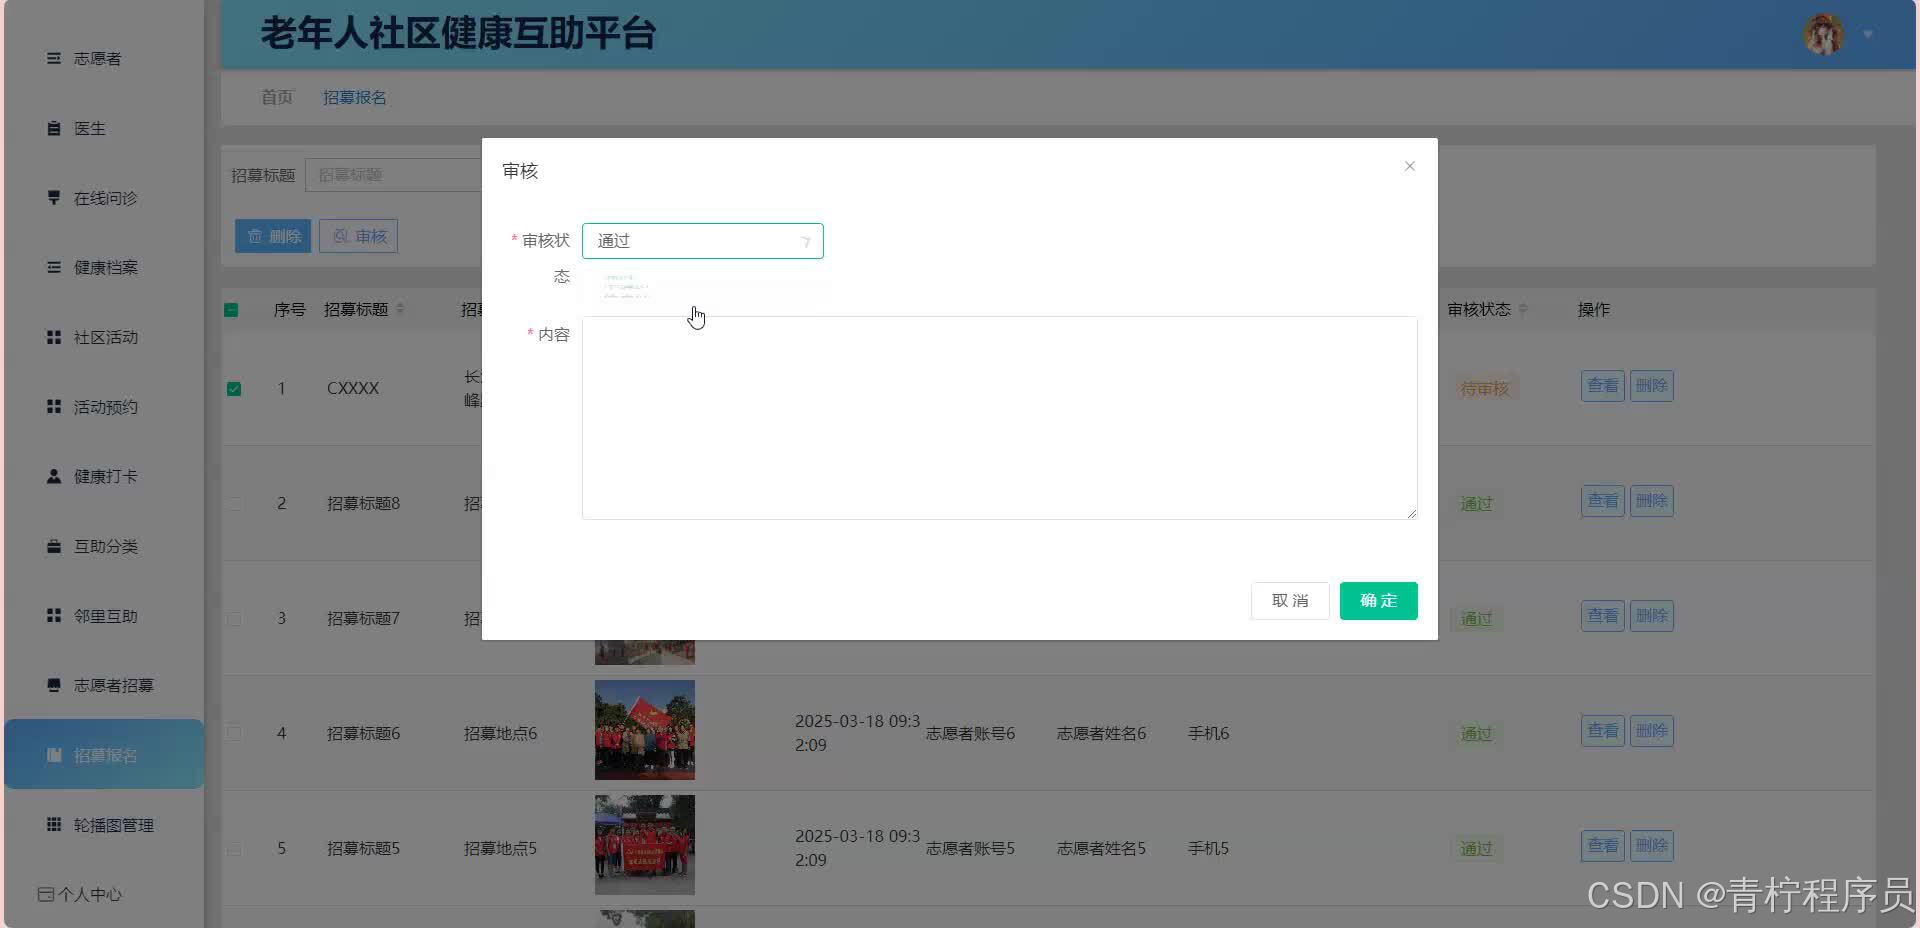Click the 在线问诊 sidebar icon

pos(53,197)
